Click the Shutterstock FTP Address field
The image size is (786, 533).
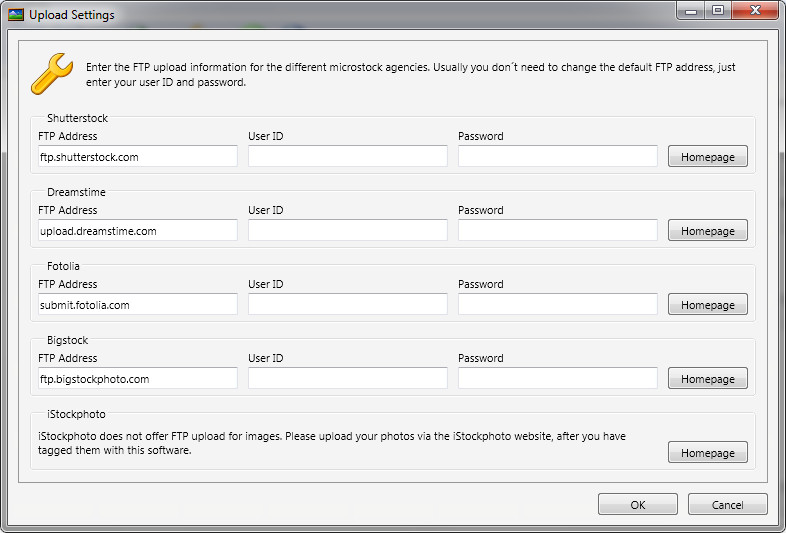click(137, 156)
